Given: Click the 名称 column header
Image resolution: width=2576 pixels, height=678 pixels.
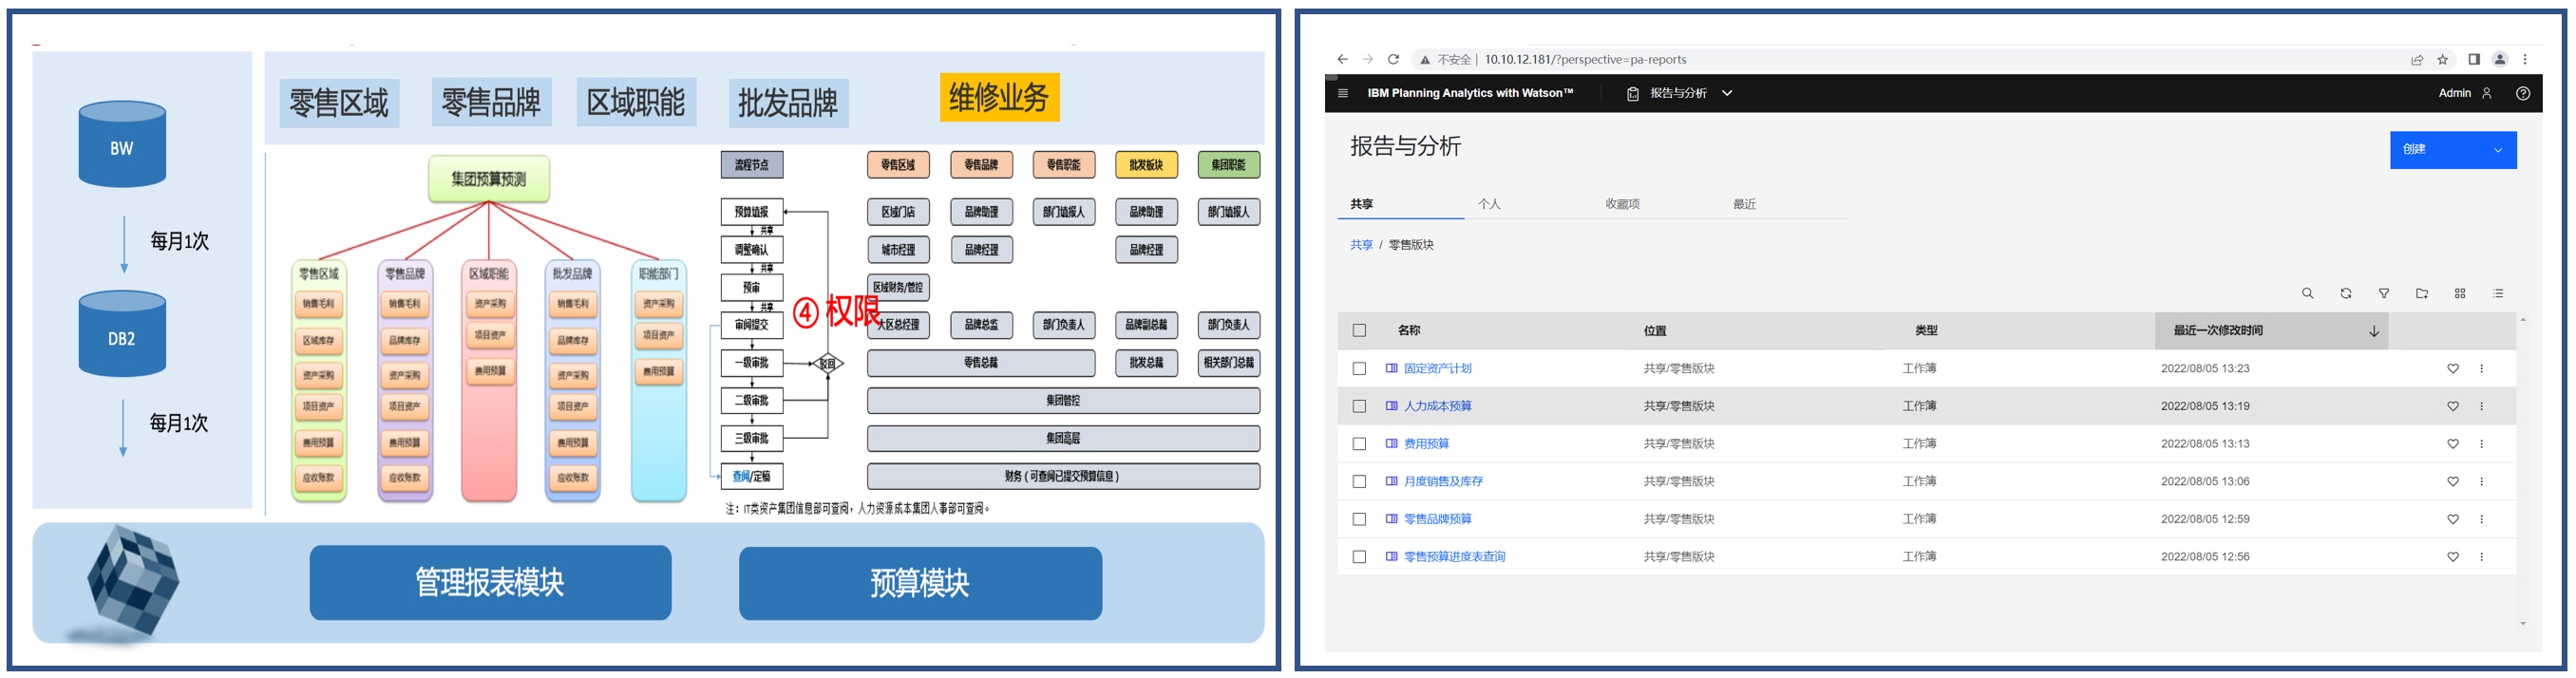Looking at the screenshot, I should (x=1409, y=331).
